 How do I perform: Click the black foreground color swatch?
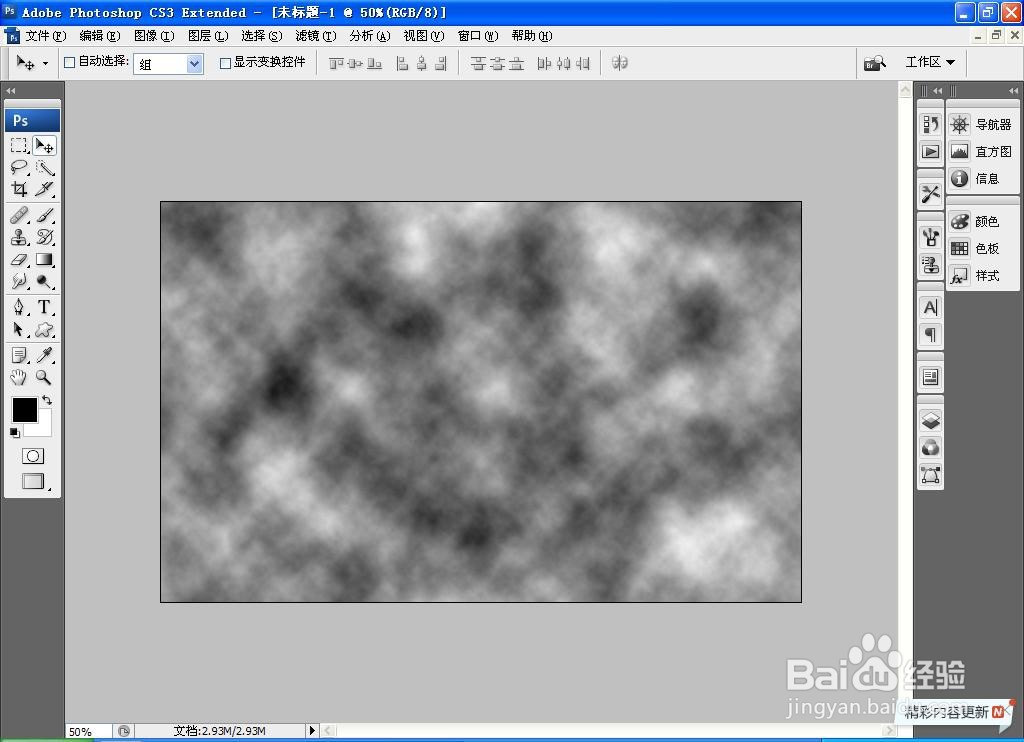(x=23, y=410)
